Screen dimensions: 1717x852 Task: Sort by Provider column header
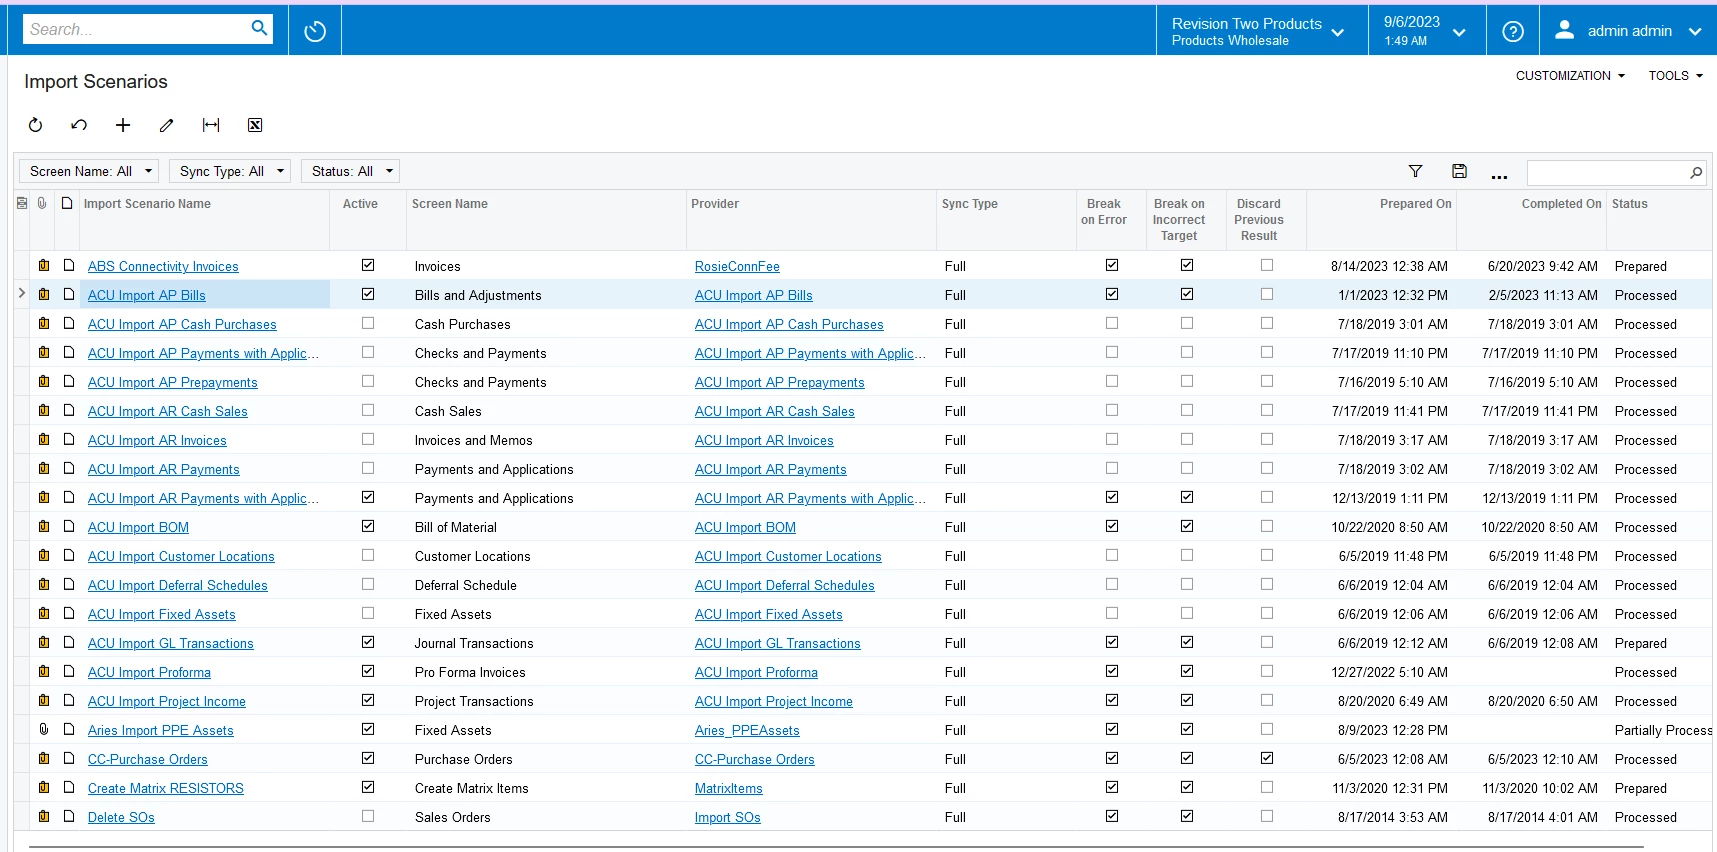[715, 204]
